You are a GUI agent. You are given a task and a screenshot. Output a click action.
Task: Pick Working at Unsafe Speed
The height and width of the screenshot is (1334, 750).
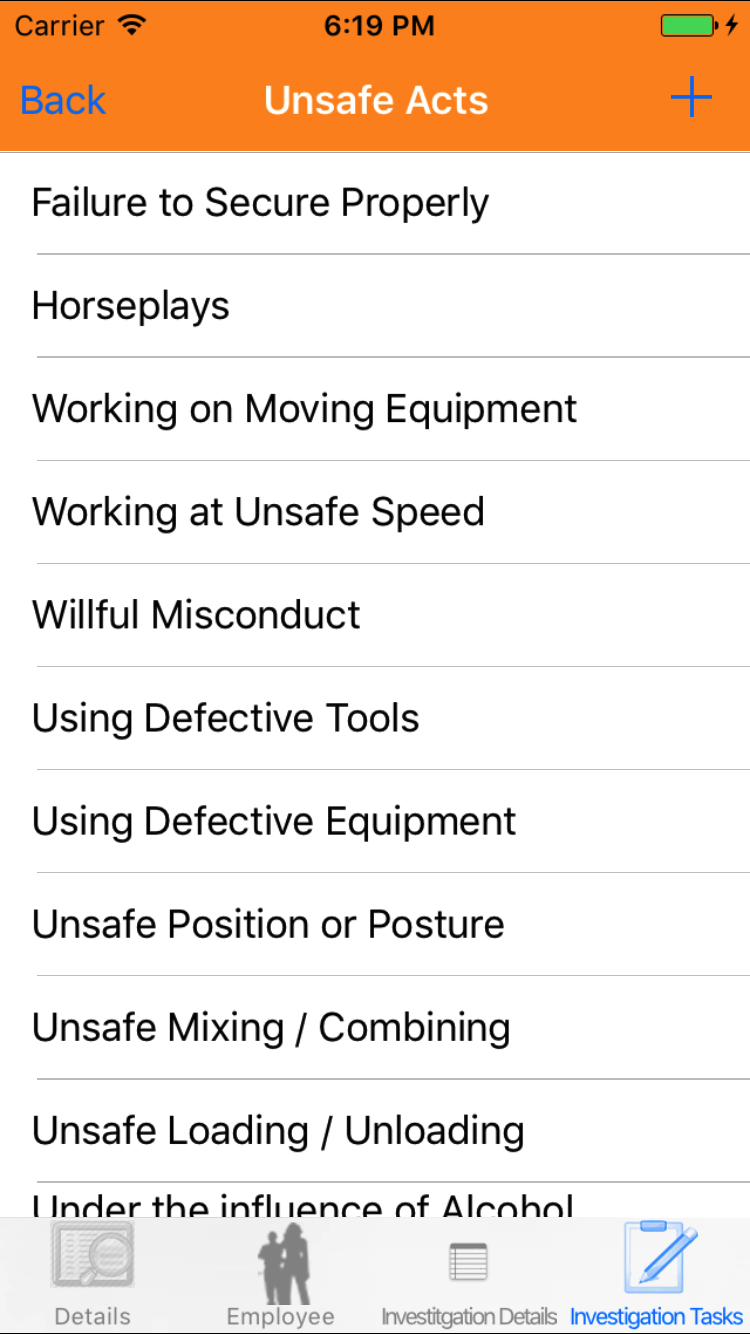click(x=258, y=512)
